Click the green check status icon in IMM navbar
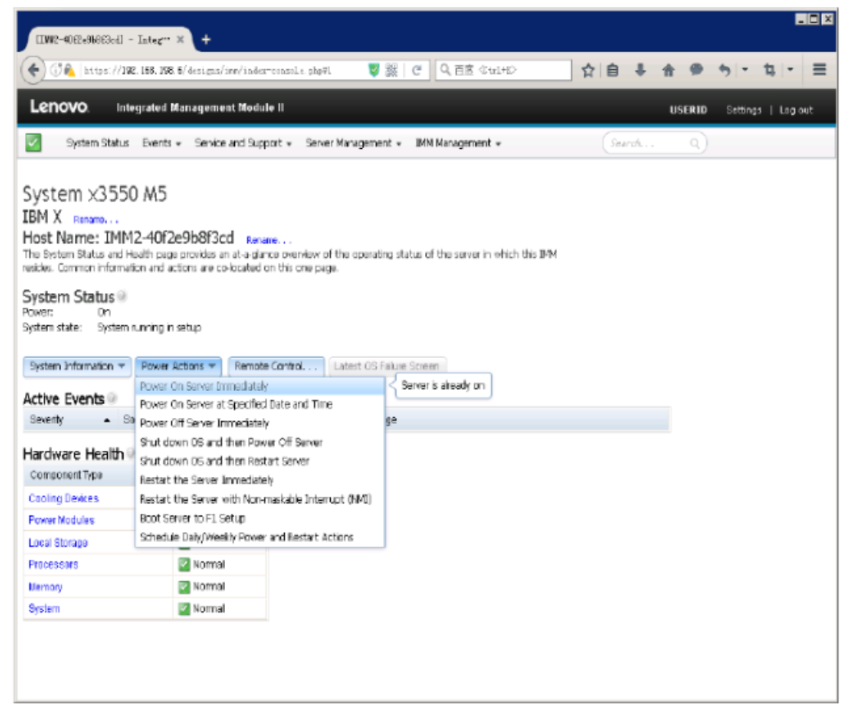This screenshot has height=709, width=859. pos(33,143)
